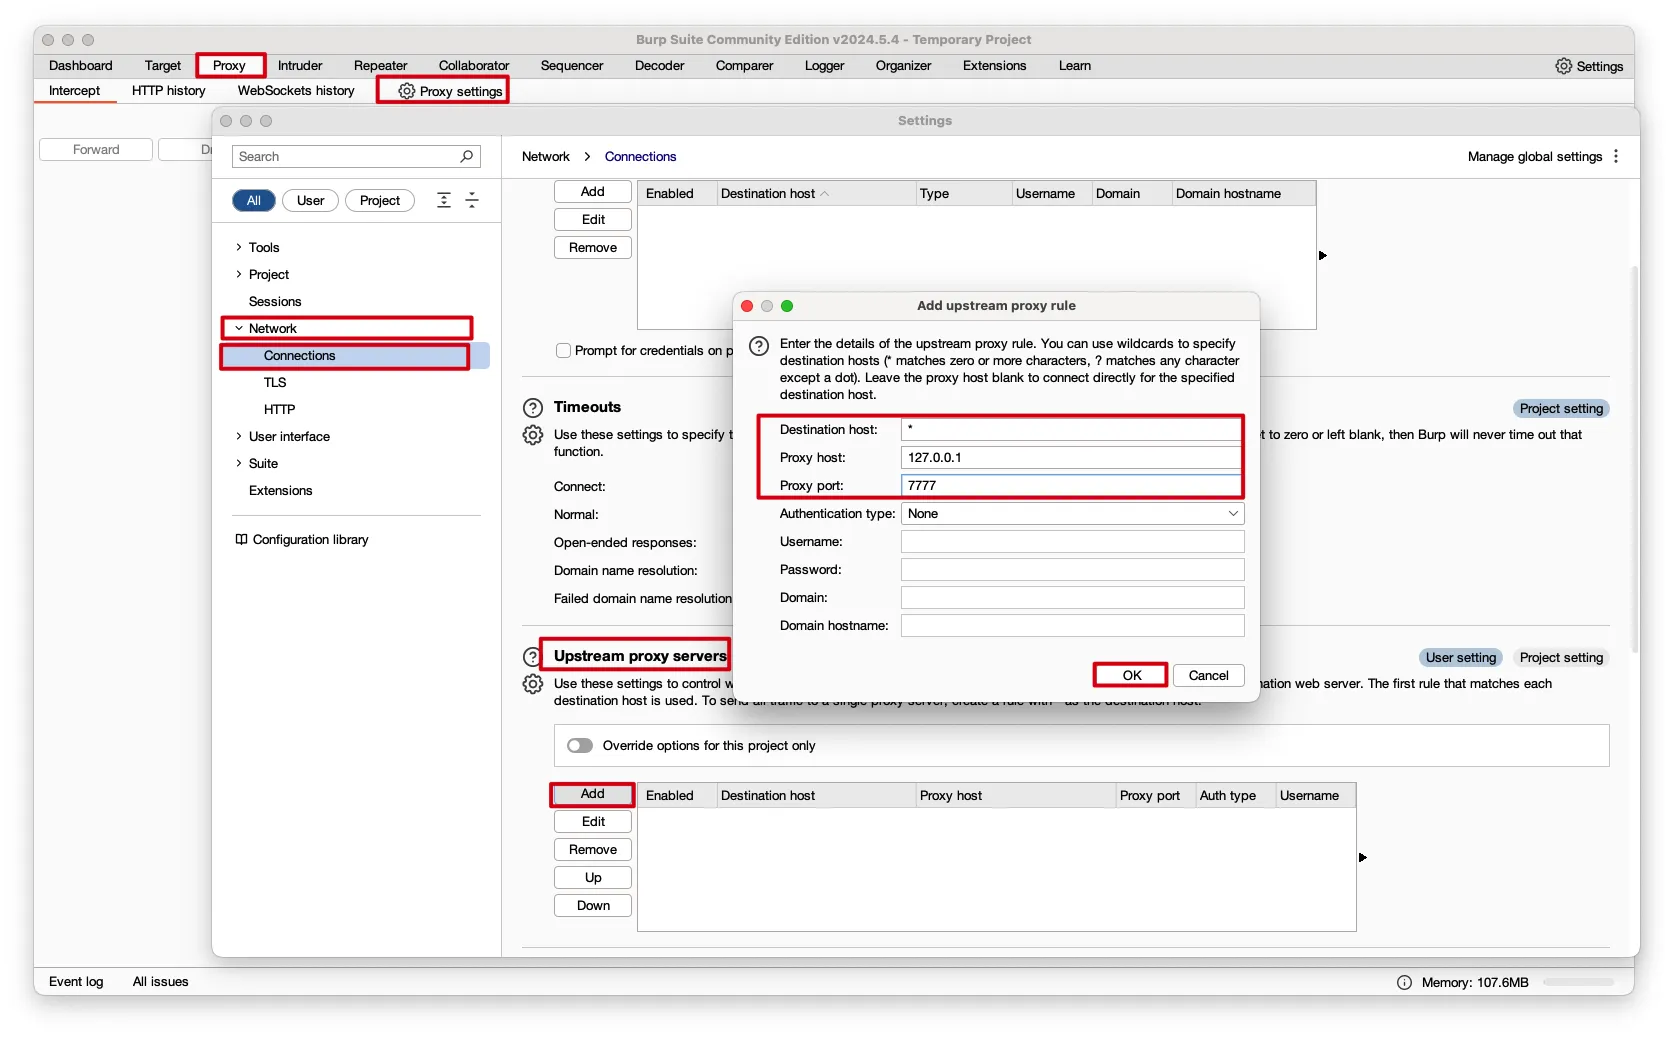
Task: Toggle Override options for this project only
Action: point(580,746)
